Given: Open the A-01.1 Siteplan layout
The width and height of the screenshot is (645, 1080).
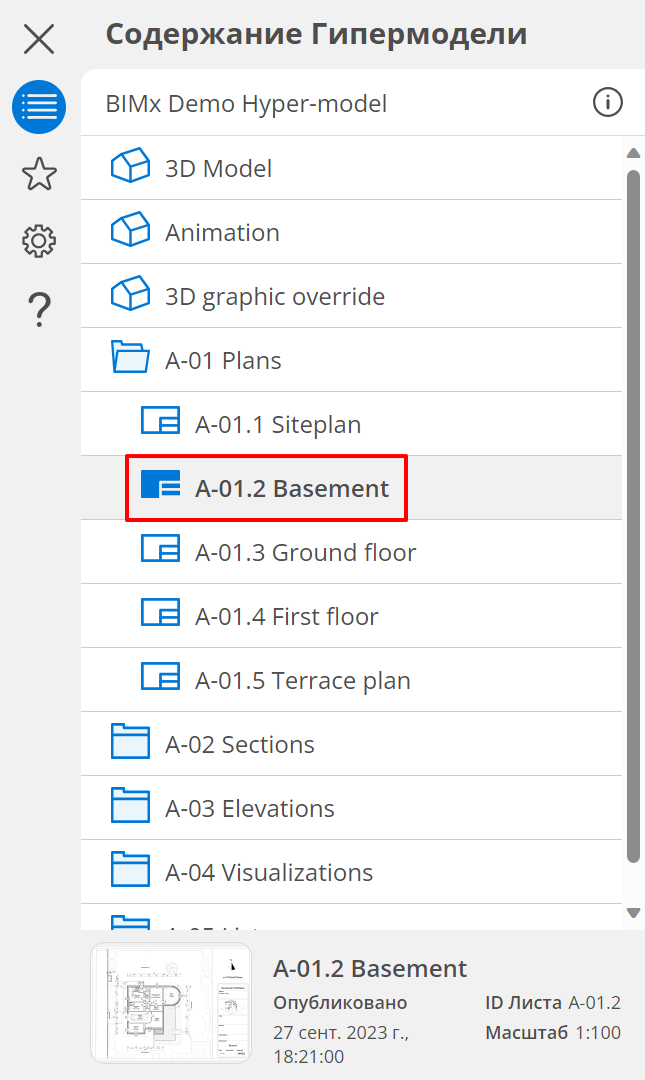Looking at the screenshot, I should 277,424.
